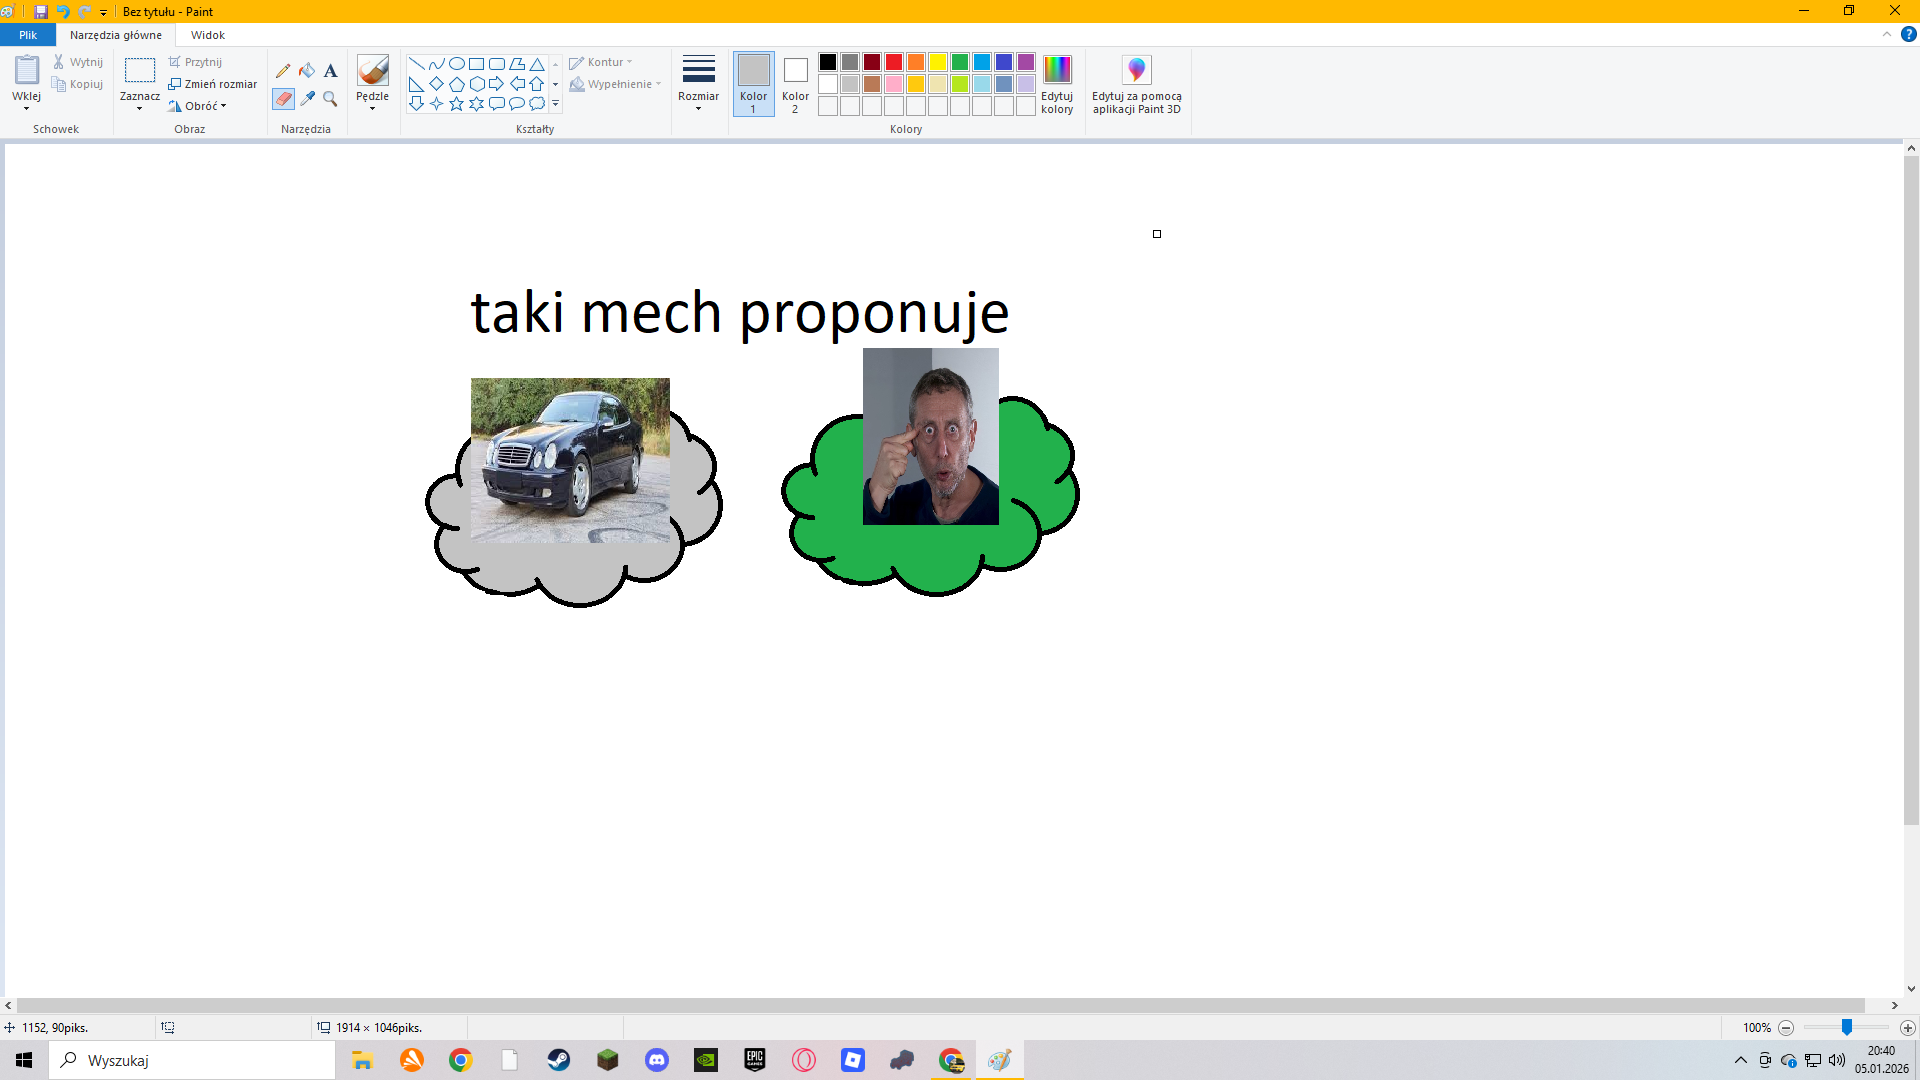This screenshot has height=1080, width=1920.
Task: Activate Kolor 1 selector
Action: click(753, 84)
